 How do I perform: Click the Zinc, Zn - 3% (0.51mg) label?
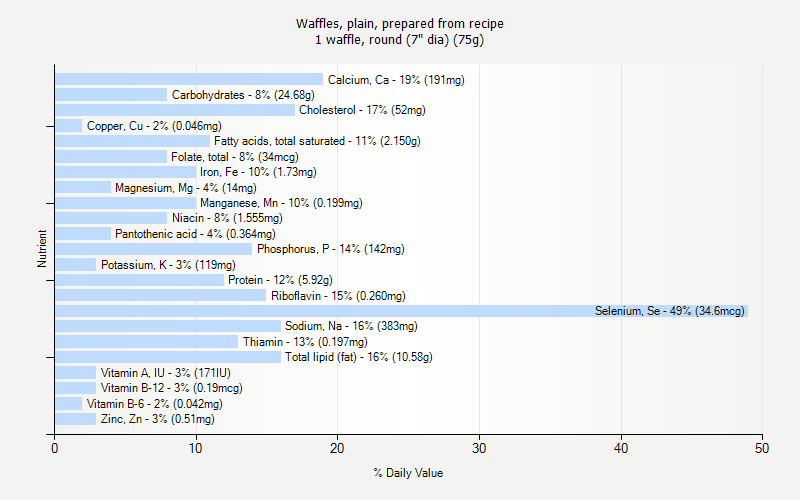(x=158, y=419)
